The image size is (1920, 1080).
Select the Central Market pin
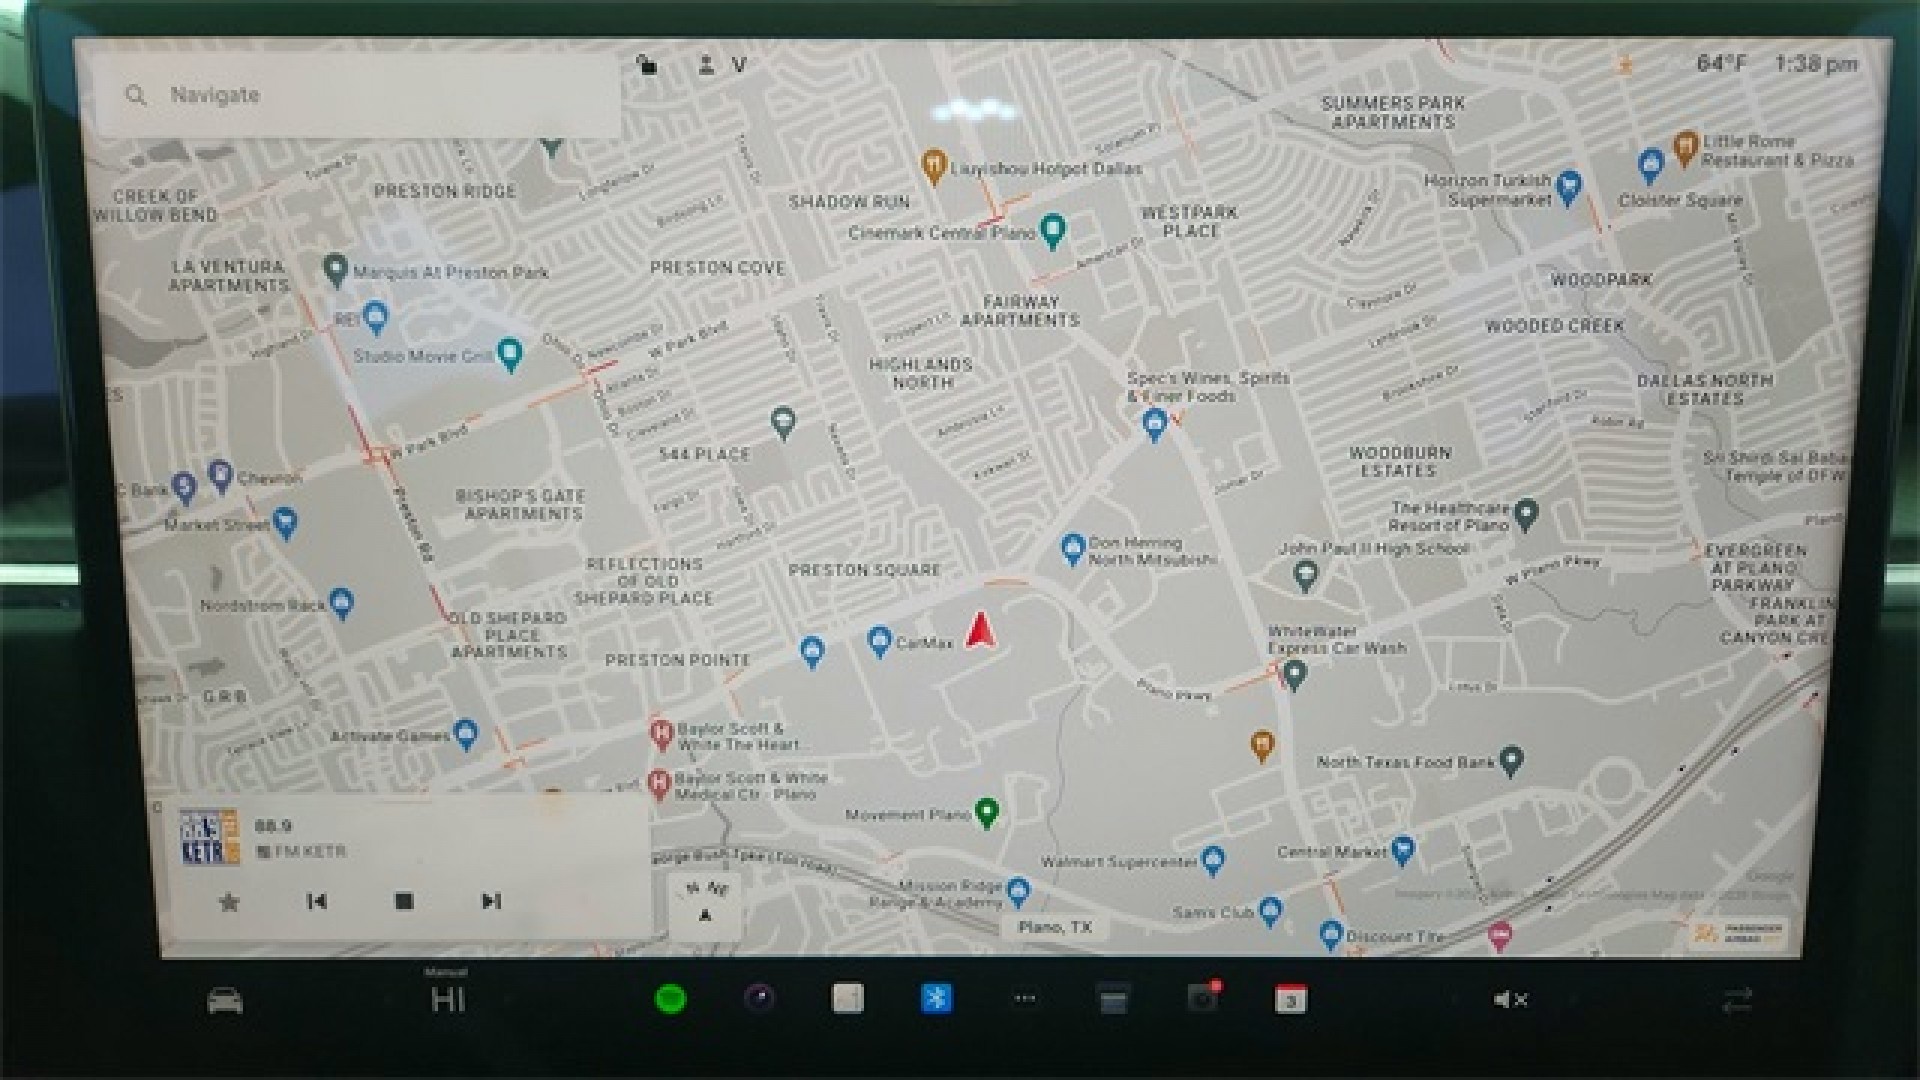[1403, 850]
